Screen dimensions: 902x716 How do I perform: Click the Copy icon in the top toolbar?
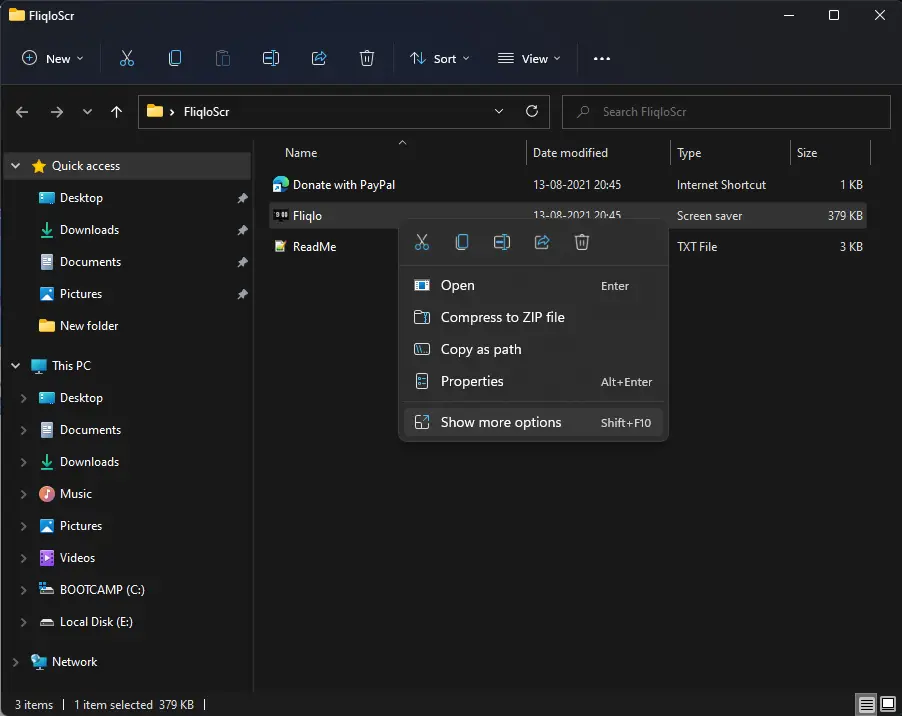point(175,59)
